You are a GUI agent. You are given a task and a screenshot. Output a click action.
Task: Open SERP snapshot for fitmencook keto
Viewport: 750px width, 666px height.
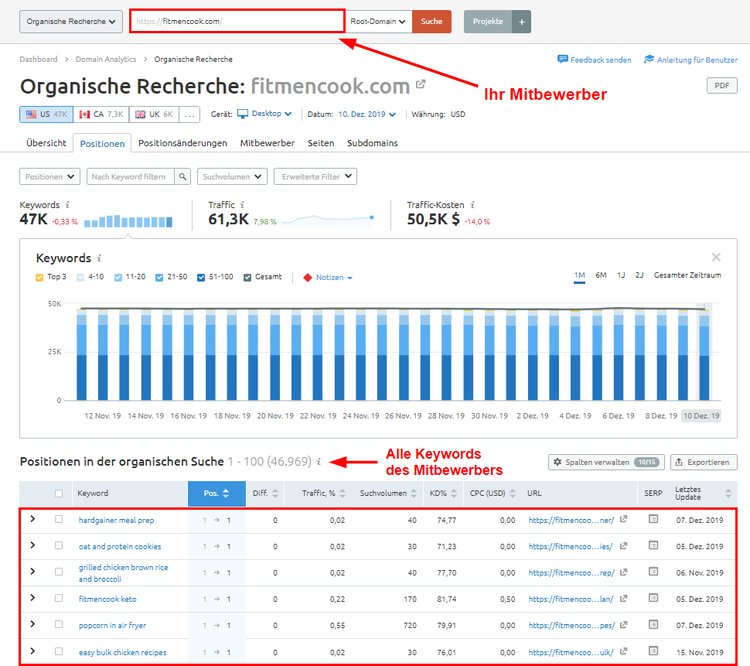pyautogui.click(x=653, y=598)
